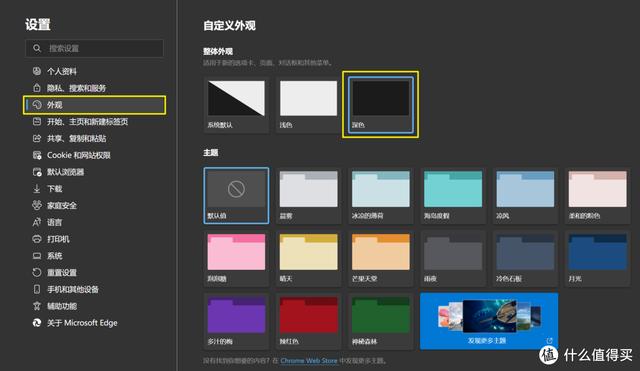Pick the dark red theme swatch
This screenshot has width=640, height=371.
point(309,321)
